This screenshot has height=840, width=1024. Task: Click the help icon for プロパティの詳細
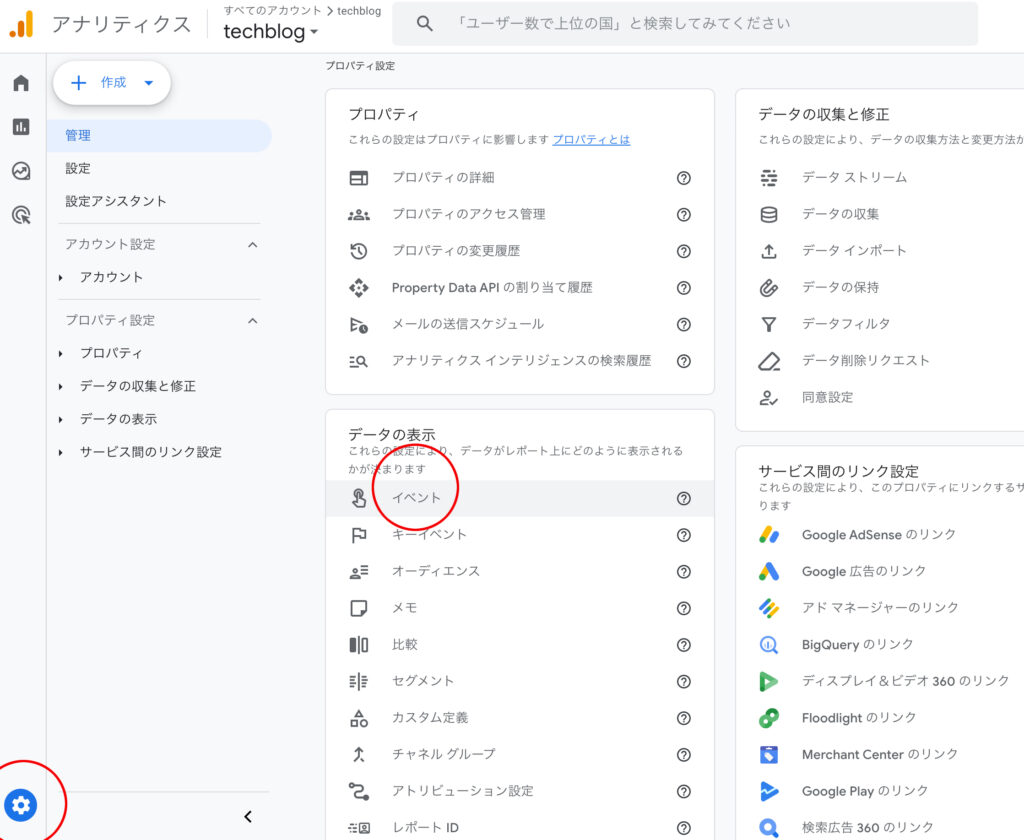pyautogui.click(x=683, y=178)
